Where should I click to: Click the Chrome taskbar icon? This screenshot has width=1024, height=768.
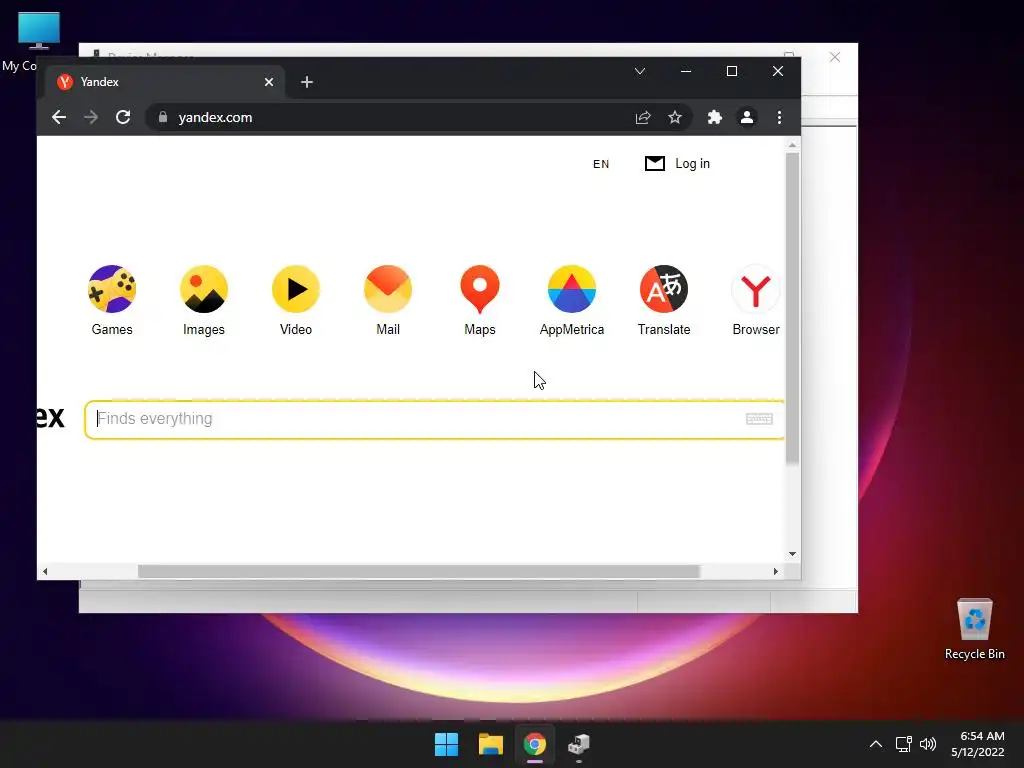[x=534, y=744]
